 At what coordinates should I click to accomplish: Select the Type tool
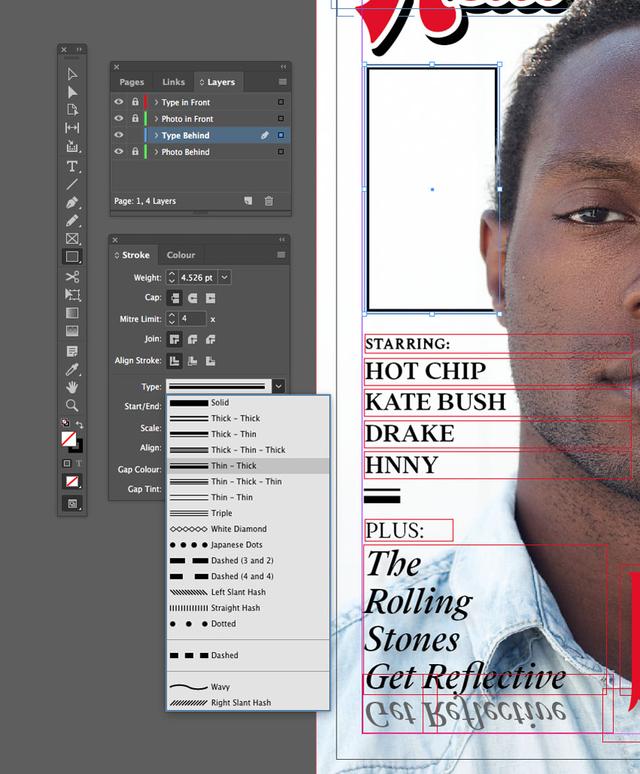point(72,166)
